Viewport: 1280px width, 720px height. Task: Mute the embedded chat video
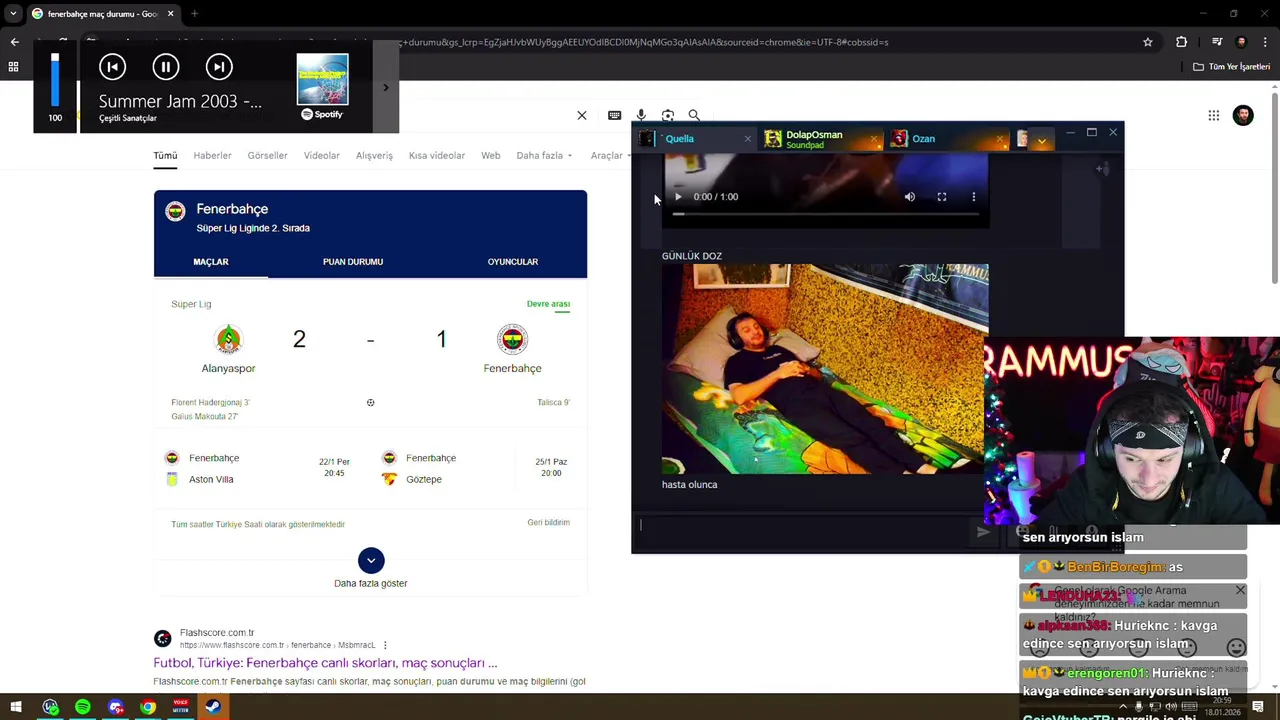click(x=910, y=197)
